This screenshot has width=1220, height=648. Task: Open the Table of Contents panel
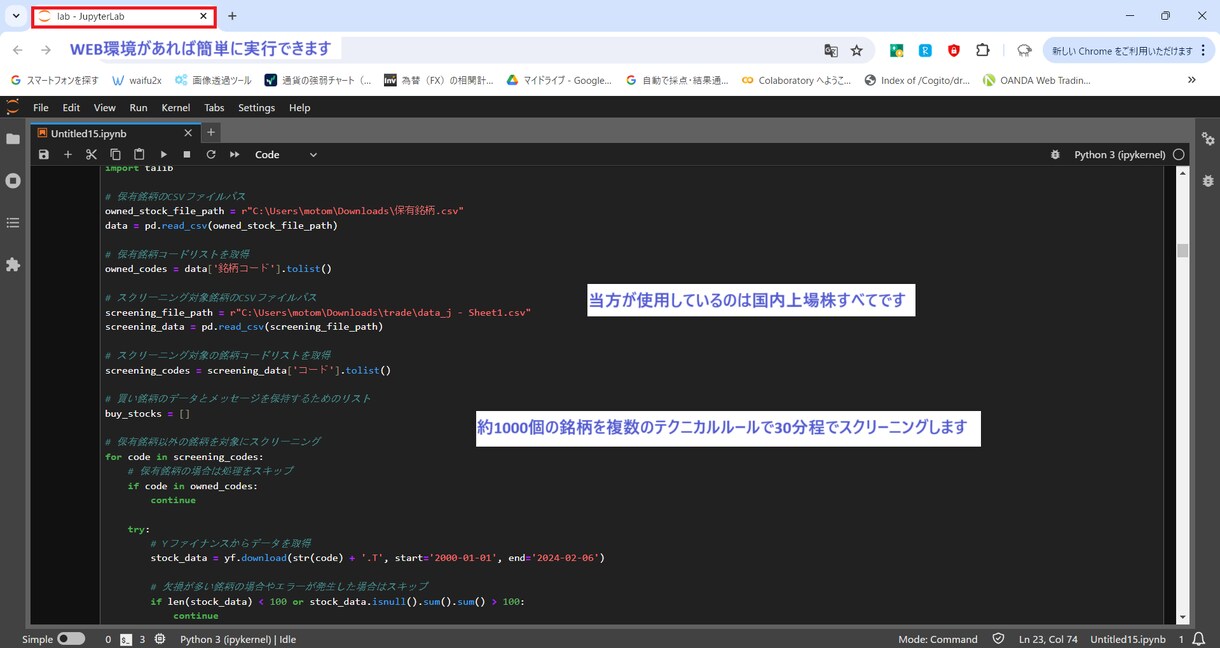point(13,223)
